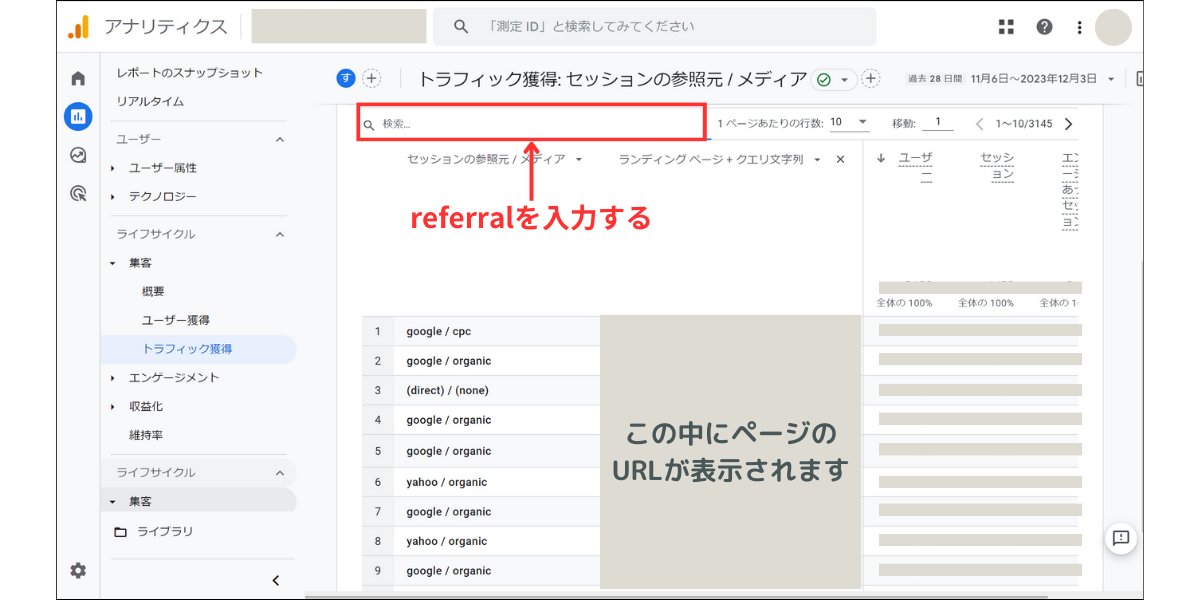
Task: Click the yahoo / organic cell in row 6
Action: coord(447,482)
